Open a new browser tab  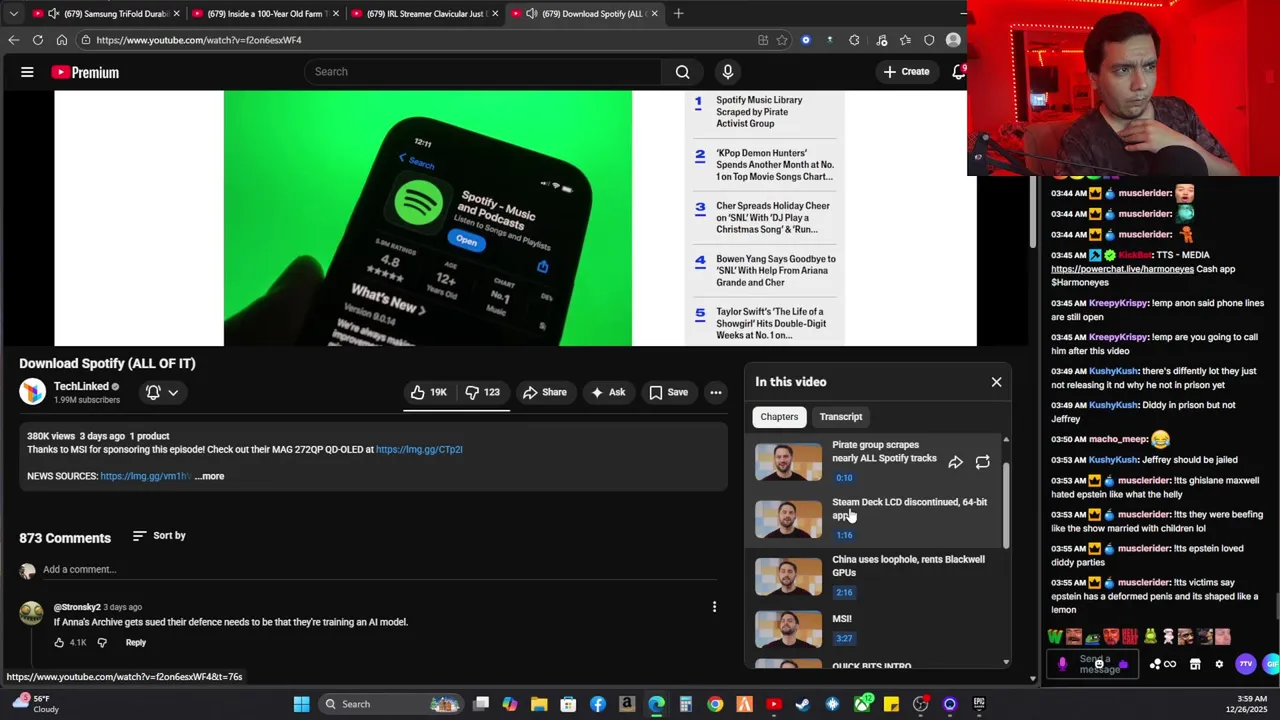coord(678,14)
